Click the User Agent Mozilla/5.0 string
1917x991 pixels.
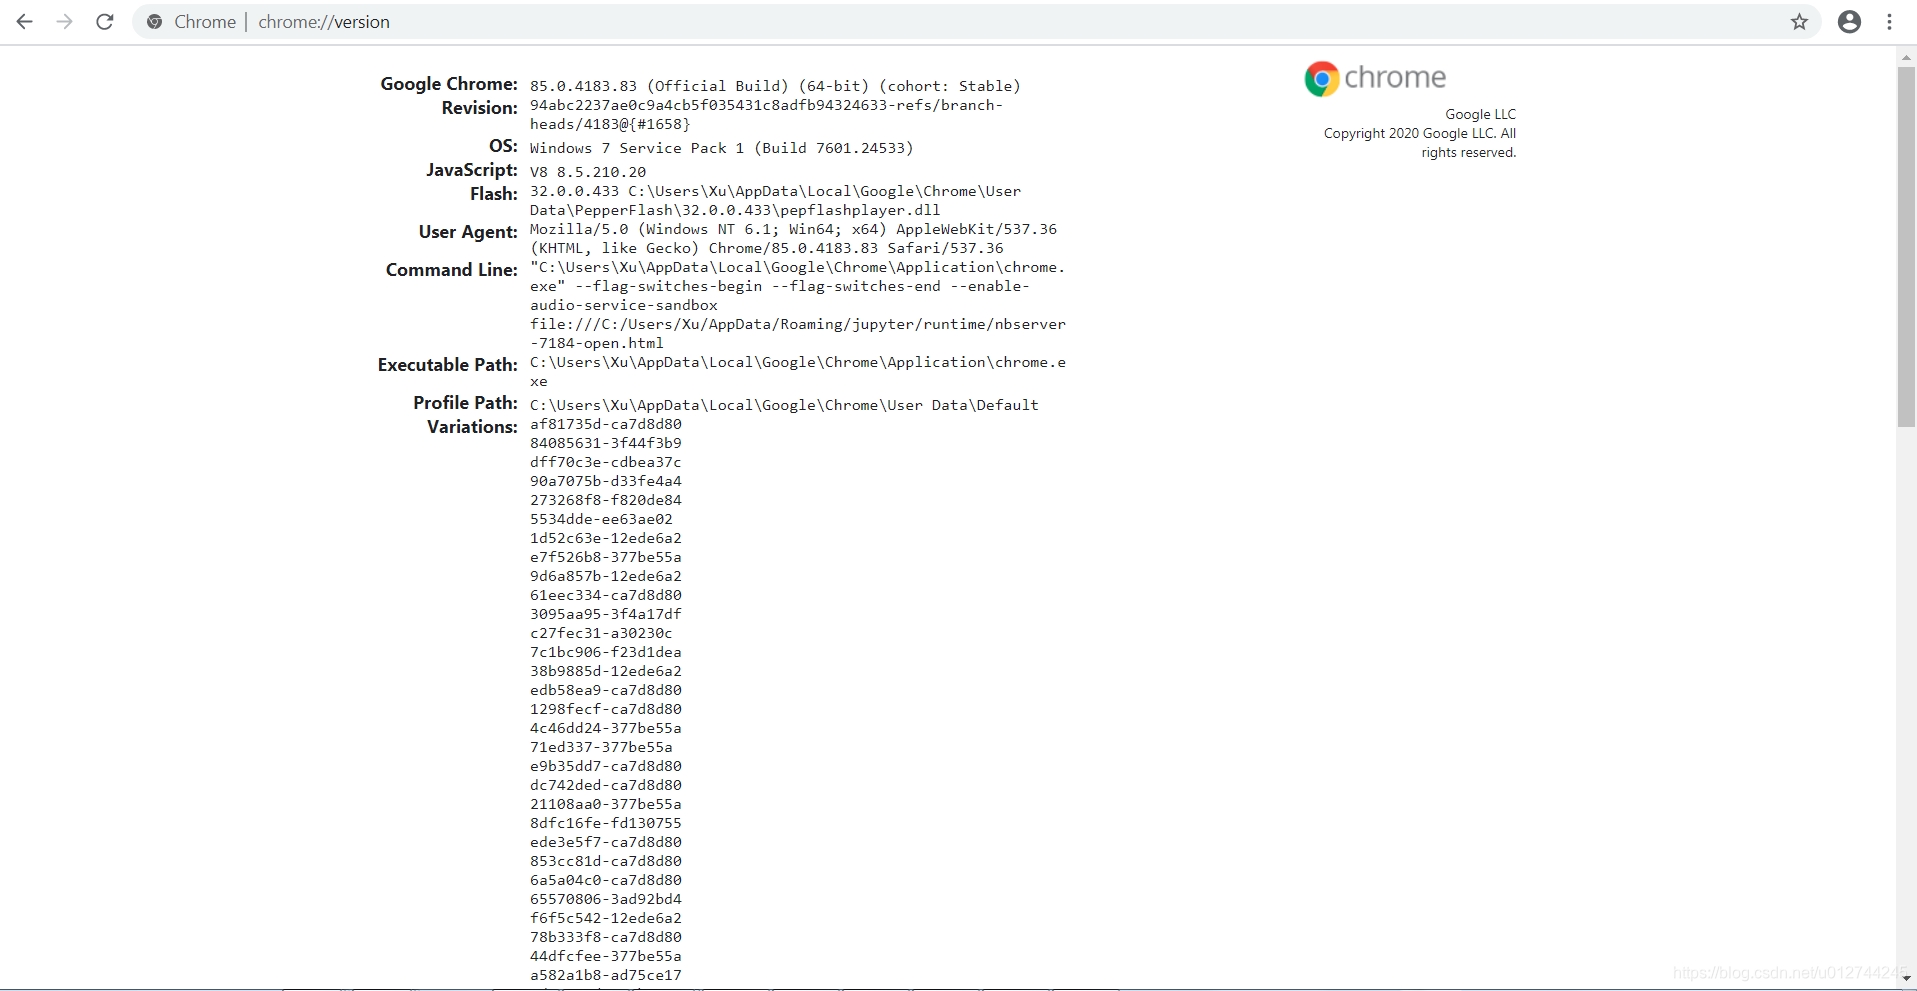click(x=793, y=239)
